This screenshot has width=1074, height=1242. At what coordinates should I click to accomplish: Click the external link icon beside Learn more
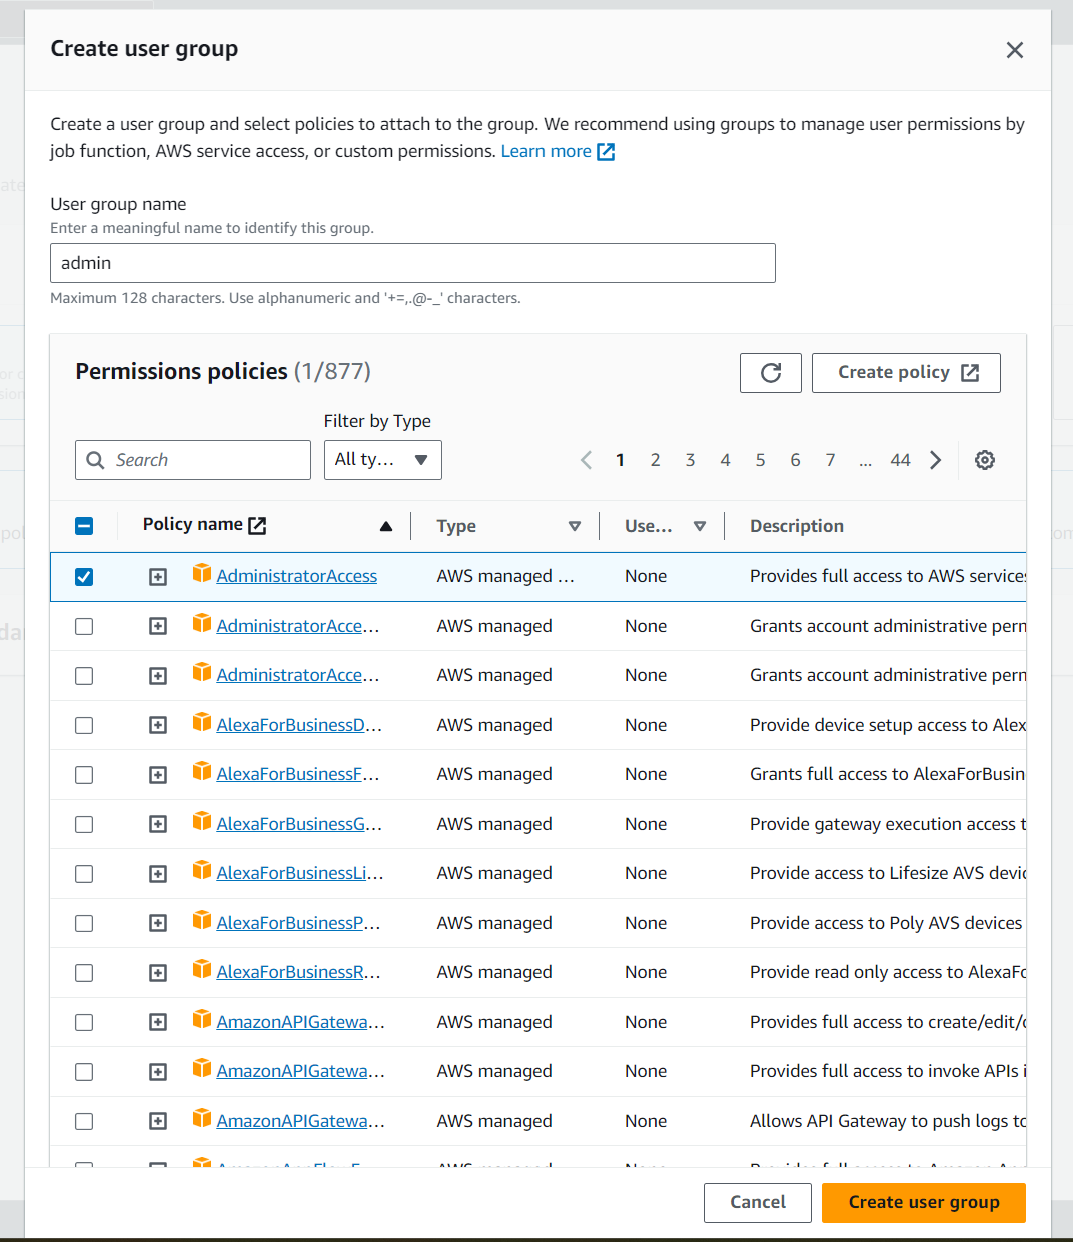point(606,152)
